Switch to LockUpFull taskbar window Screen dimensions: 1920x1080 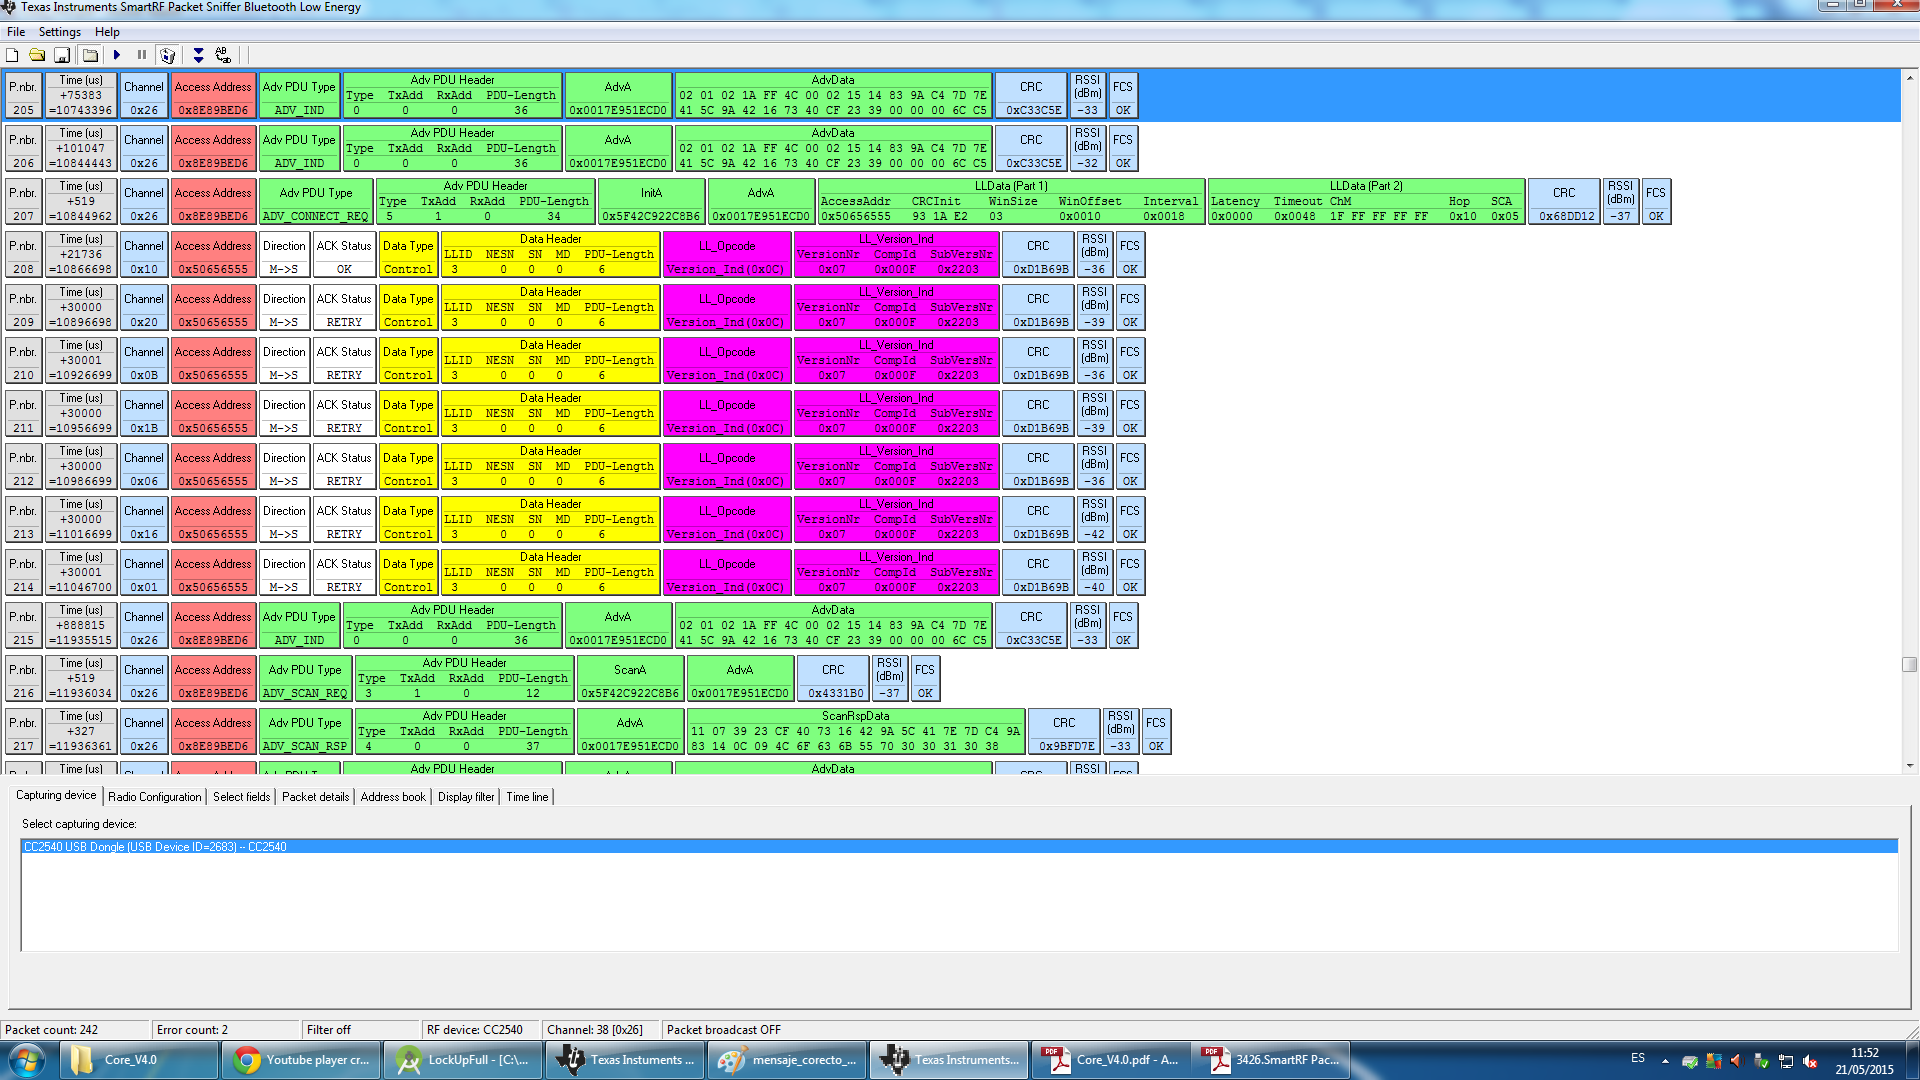(x=463, y=1060)
